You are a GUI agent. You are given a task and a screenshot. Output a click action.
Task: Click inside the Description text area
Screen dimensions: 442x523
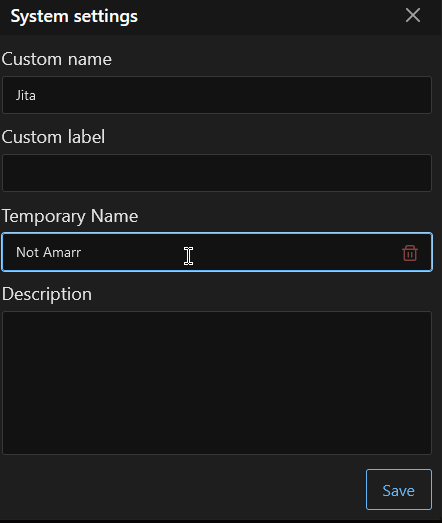click(217, 383)
